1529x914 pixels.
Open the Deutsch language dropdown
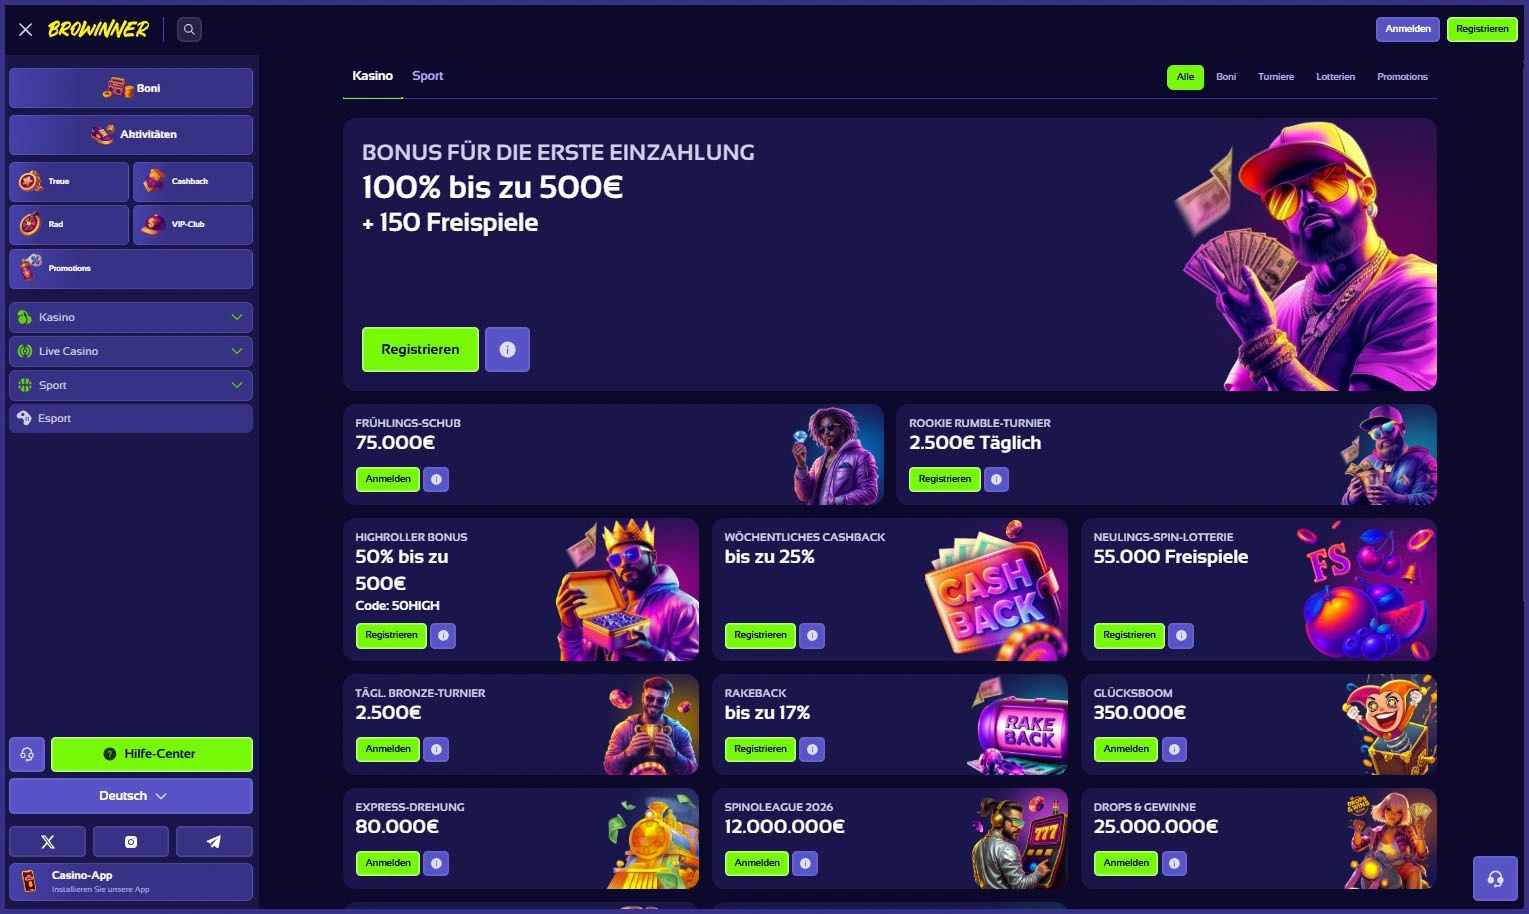tap(131, 796)
